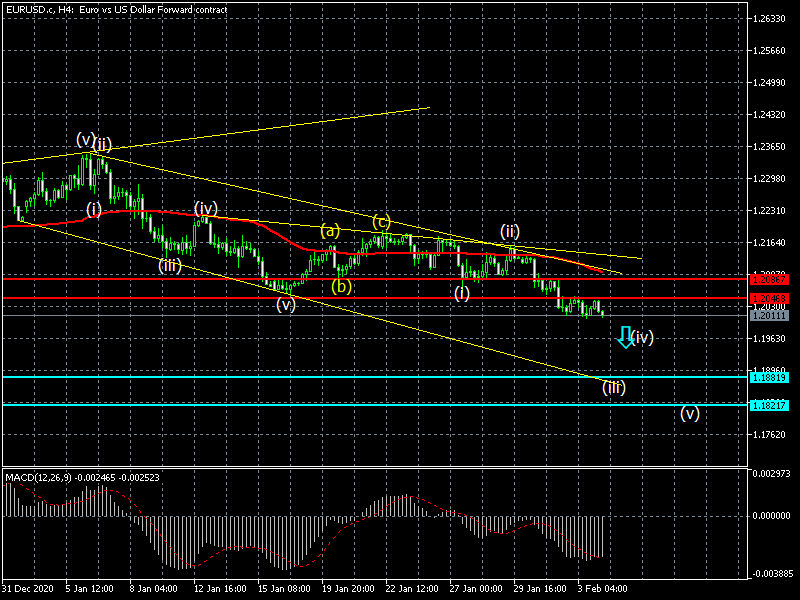Click the 1.19630 price scale label
800x600 pixels.
769,339
